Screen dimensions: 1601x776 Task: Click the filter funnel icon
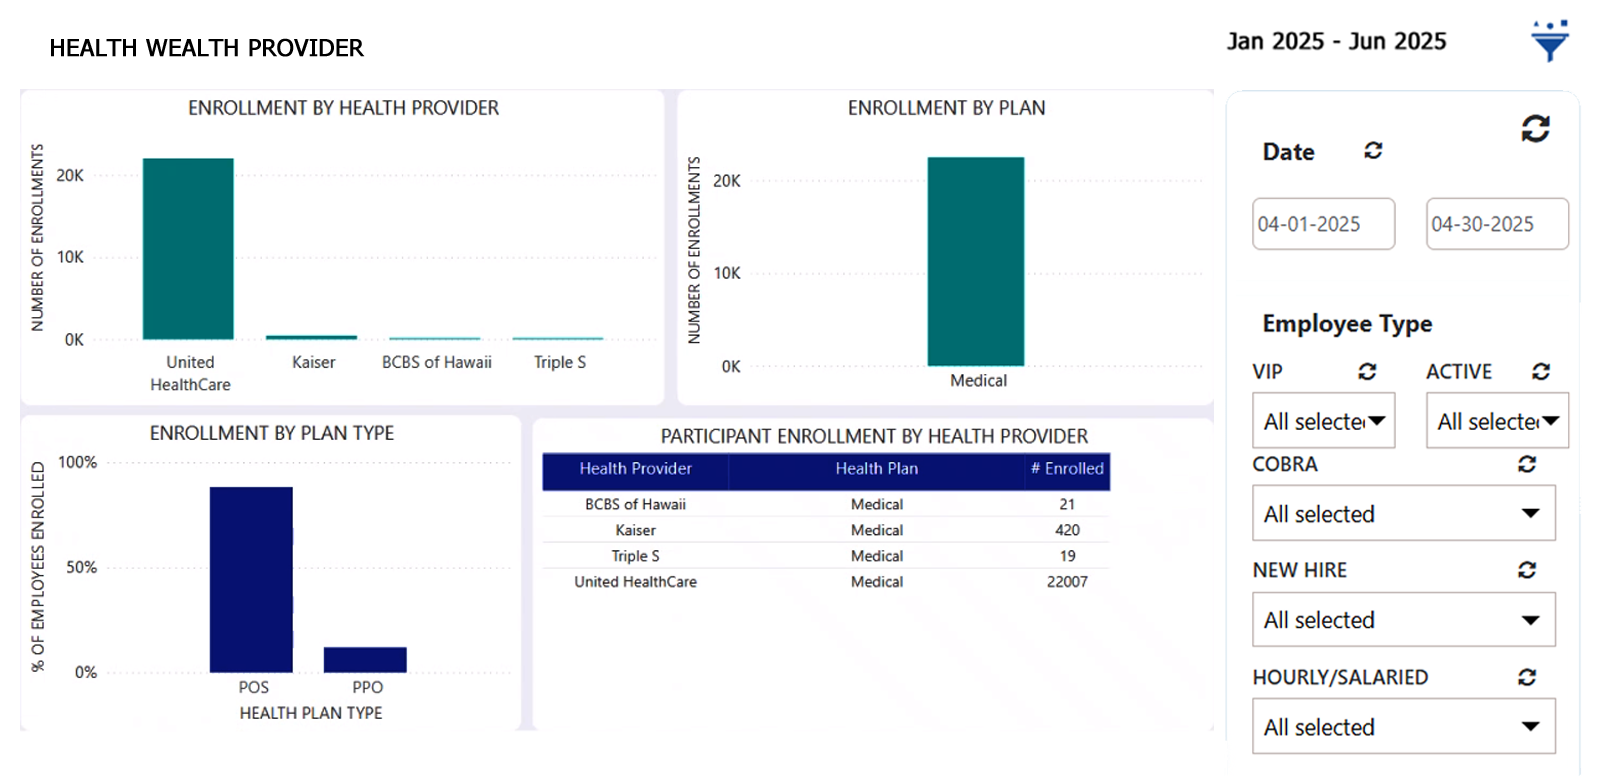1549,42
